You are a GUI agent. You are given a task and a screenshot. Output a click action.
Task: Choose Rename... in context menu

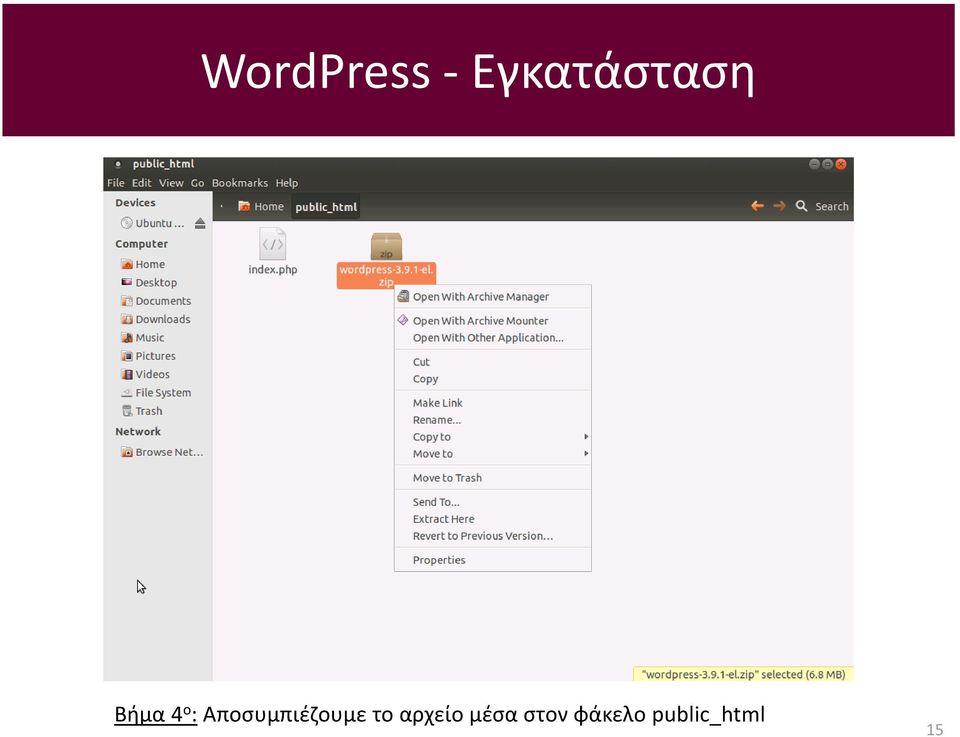coord(493,420)
